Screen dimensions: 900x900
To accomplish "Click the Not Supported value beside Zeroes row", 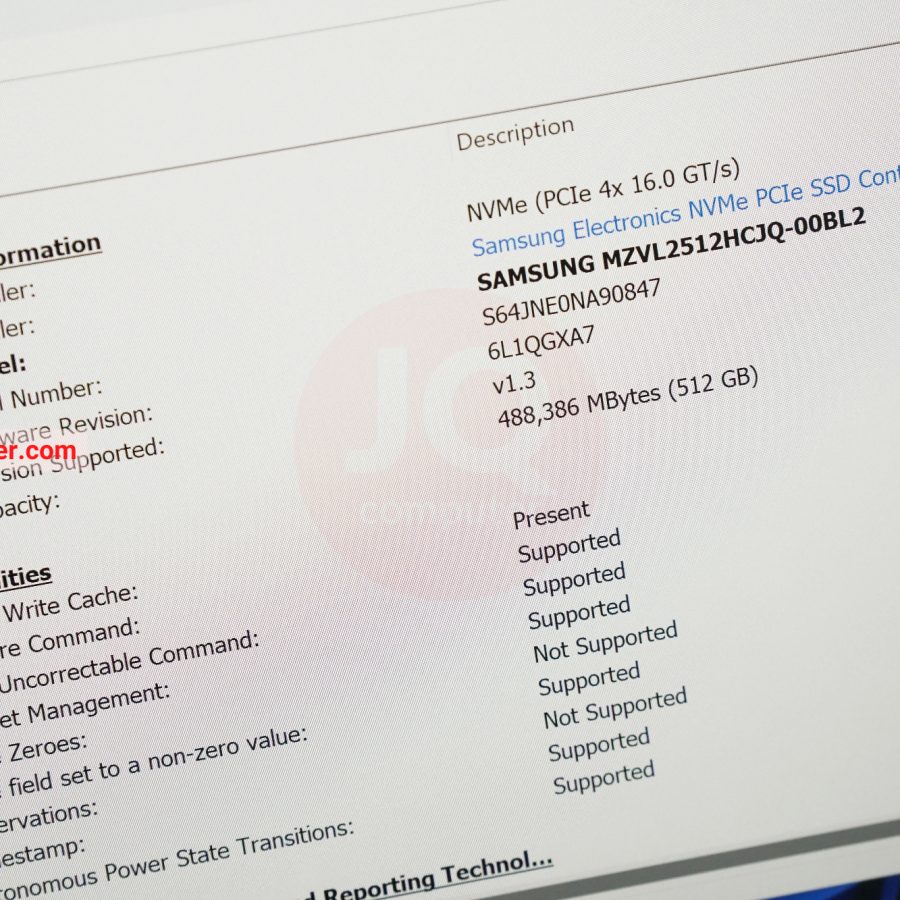I will [x=605, y=642].
